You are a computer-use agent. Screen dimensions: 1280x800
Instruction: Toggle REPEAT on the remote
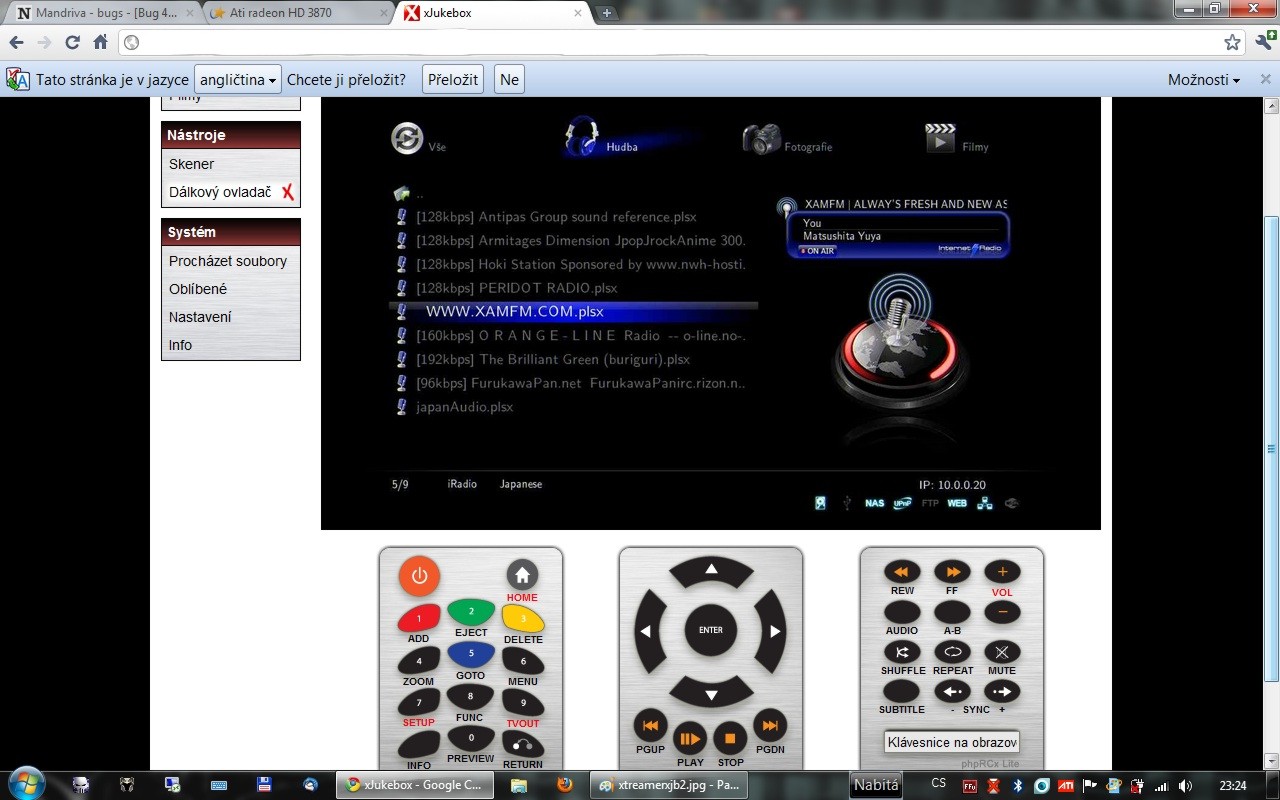coord(952,652)
